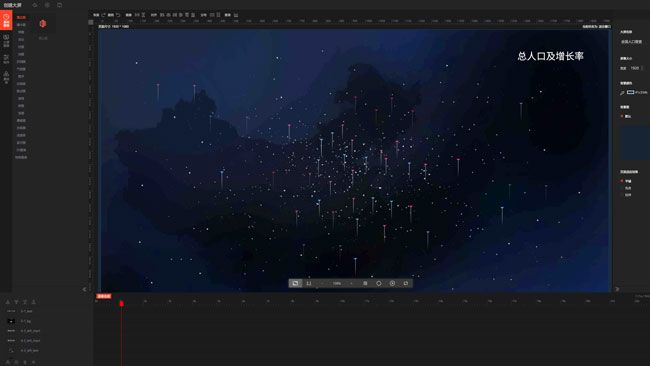
Task: Click the grid icon in canvas toolbar
Action: 365,283
